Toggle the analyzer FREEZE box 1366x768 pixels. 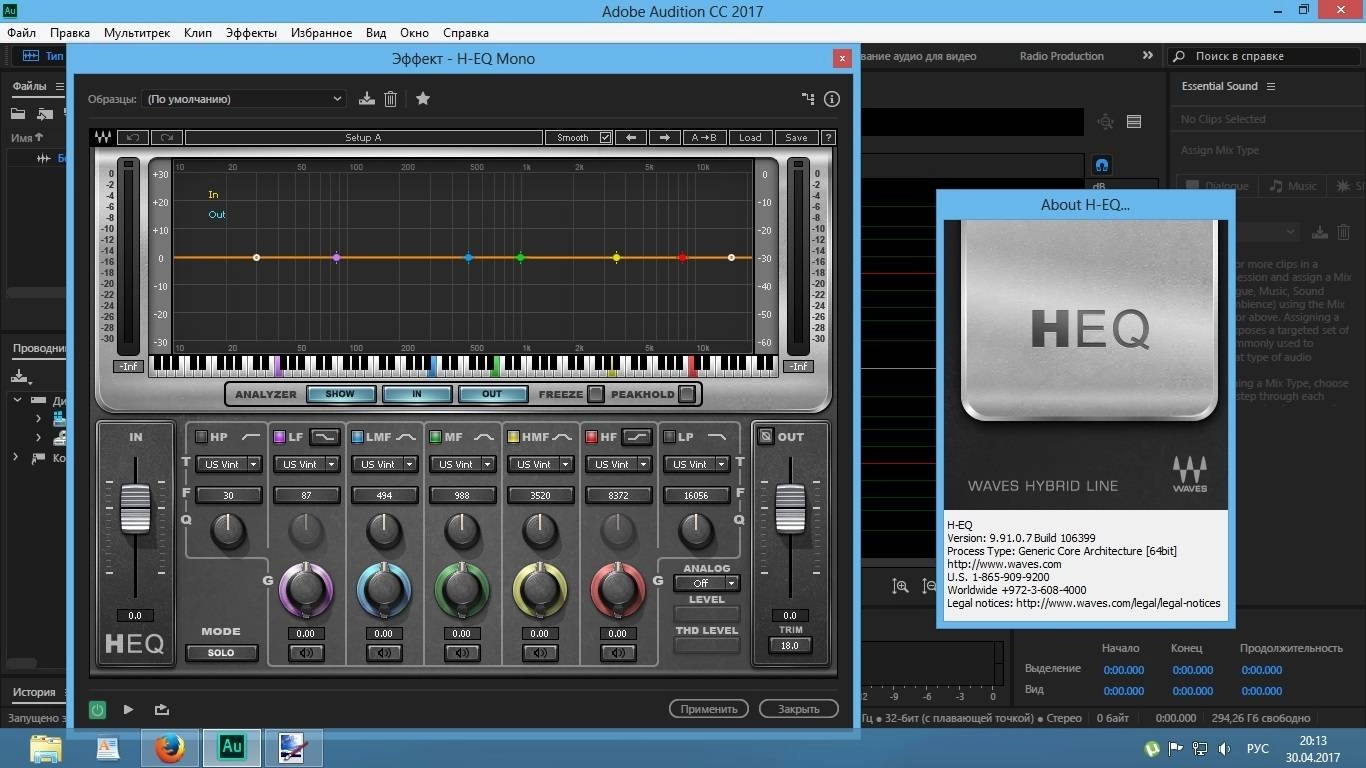pos(595,394)
